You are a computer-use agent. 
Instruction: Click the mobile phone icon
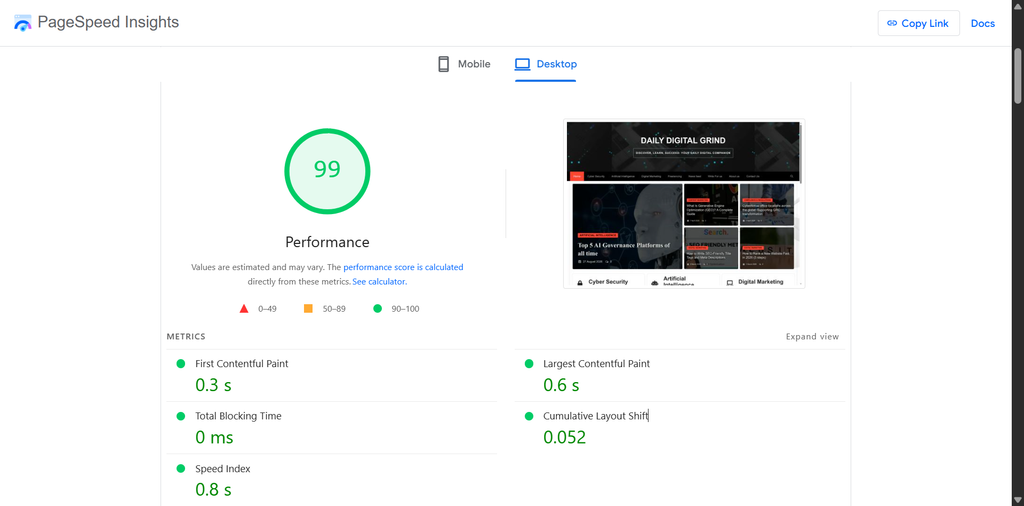[443, 64]
